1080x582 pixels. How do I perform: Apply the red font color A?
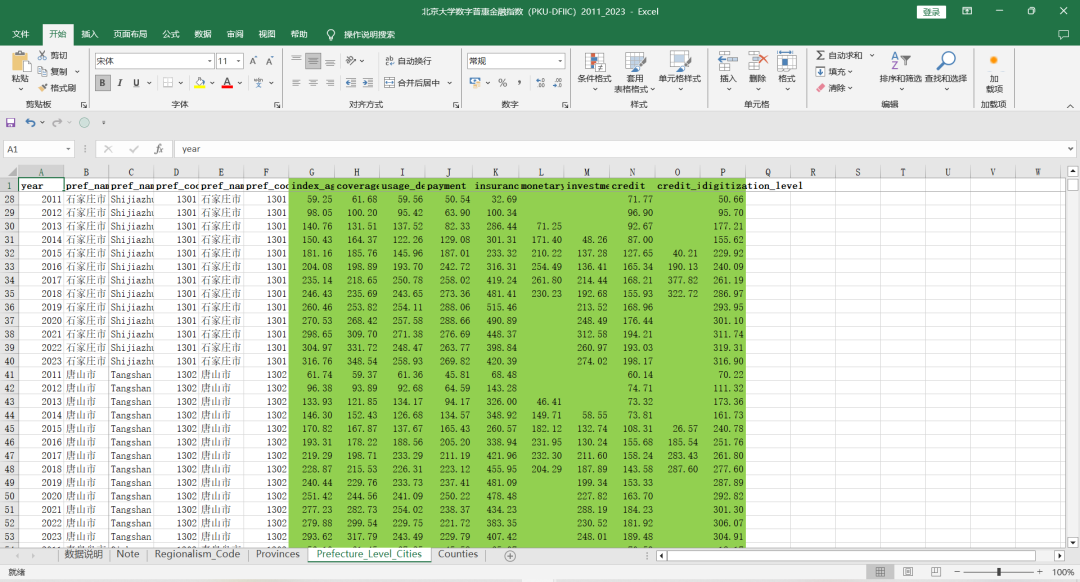coord(227,83)
